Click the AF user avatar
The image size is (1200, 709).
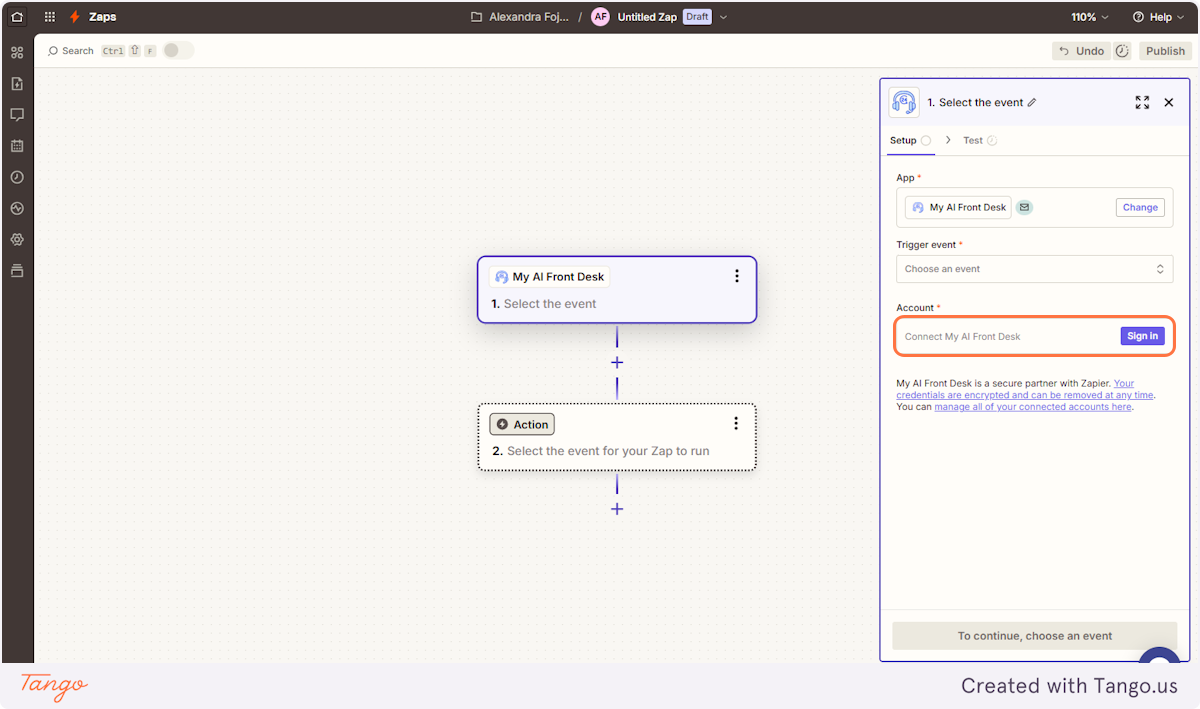(600, 17)
